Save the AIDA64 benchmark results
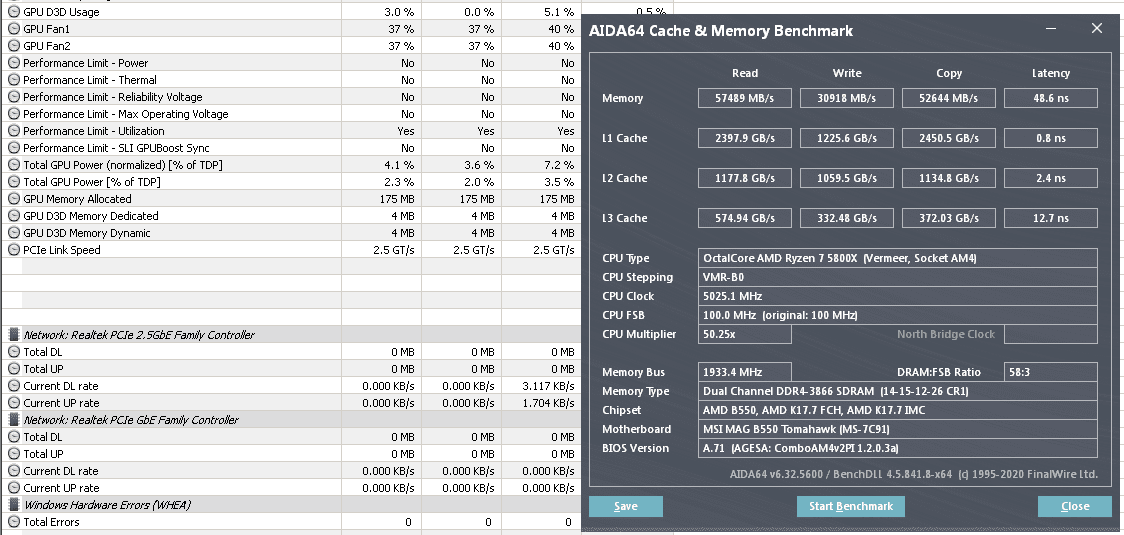Image resolution: width=1124 pixels, height=535 pixels. 626,506
